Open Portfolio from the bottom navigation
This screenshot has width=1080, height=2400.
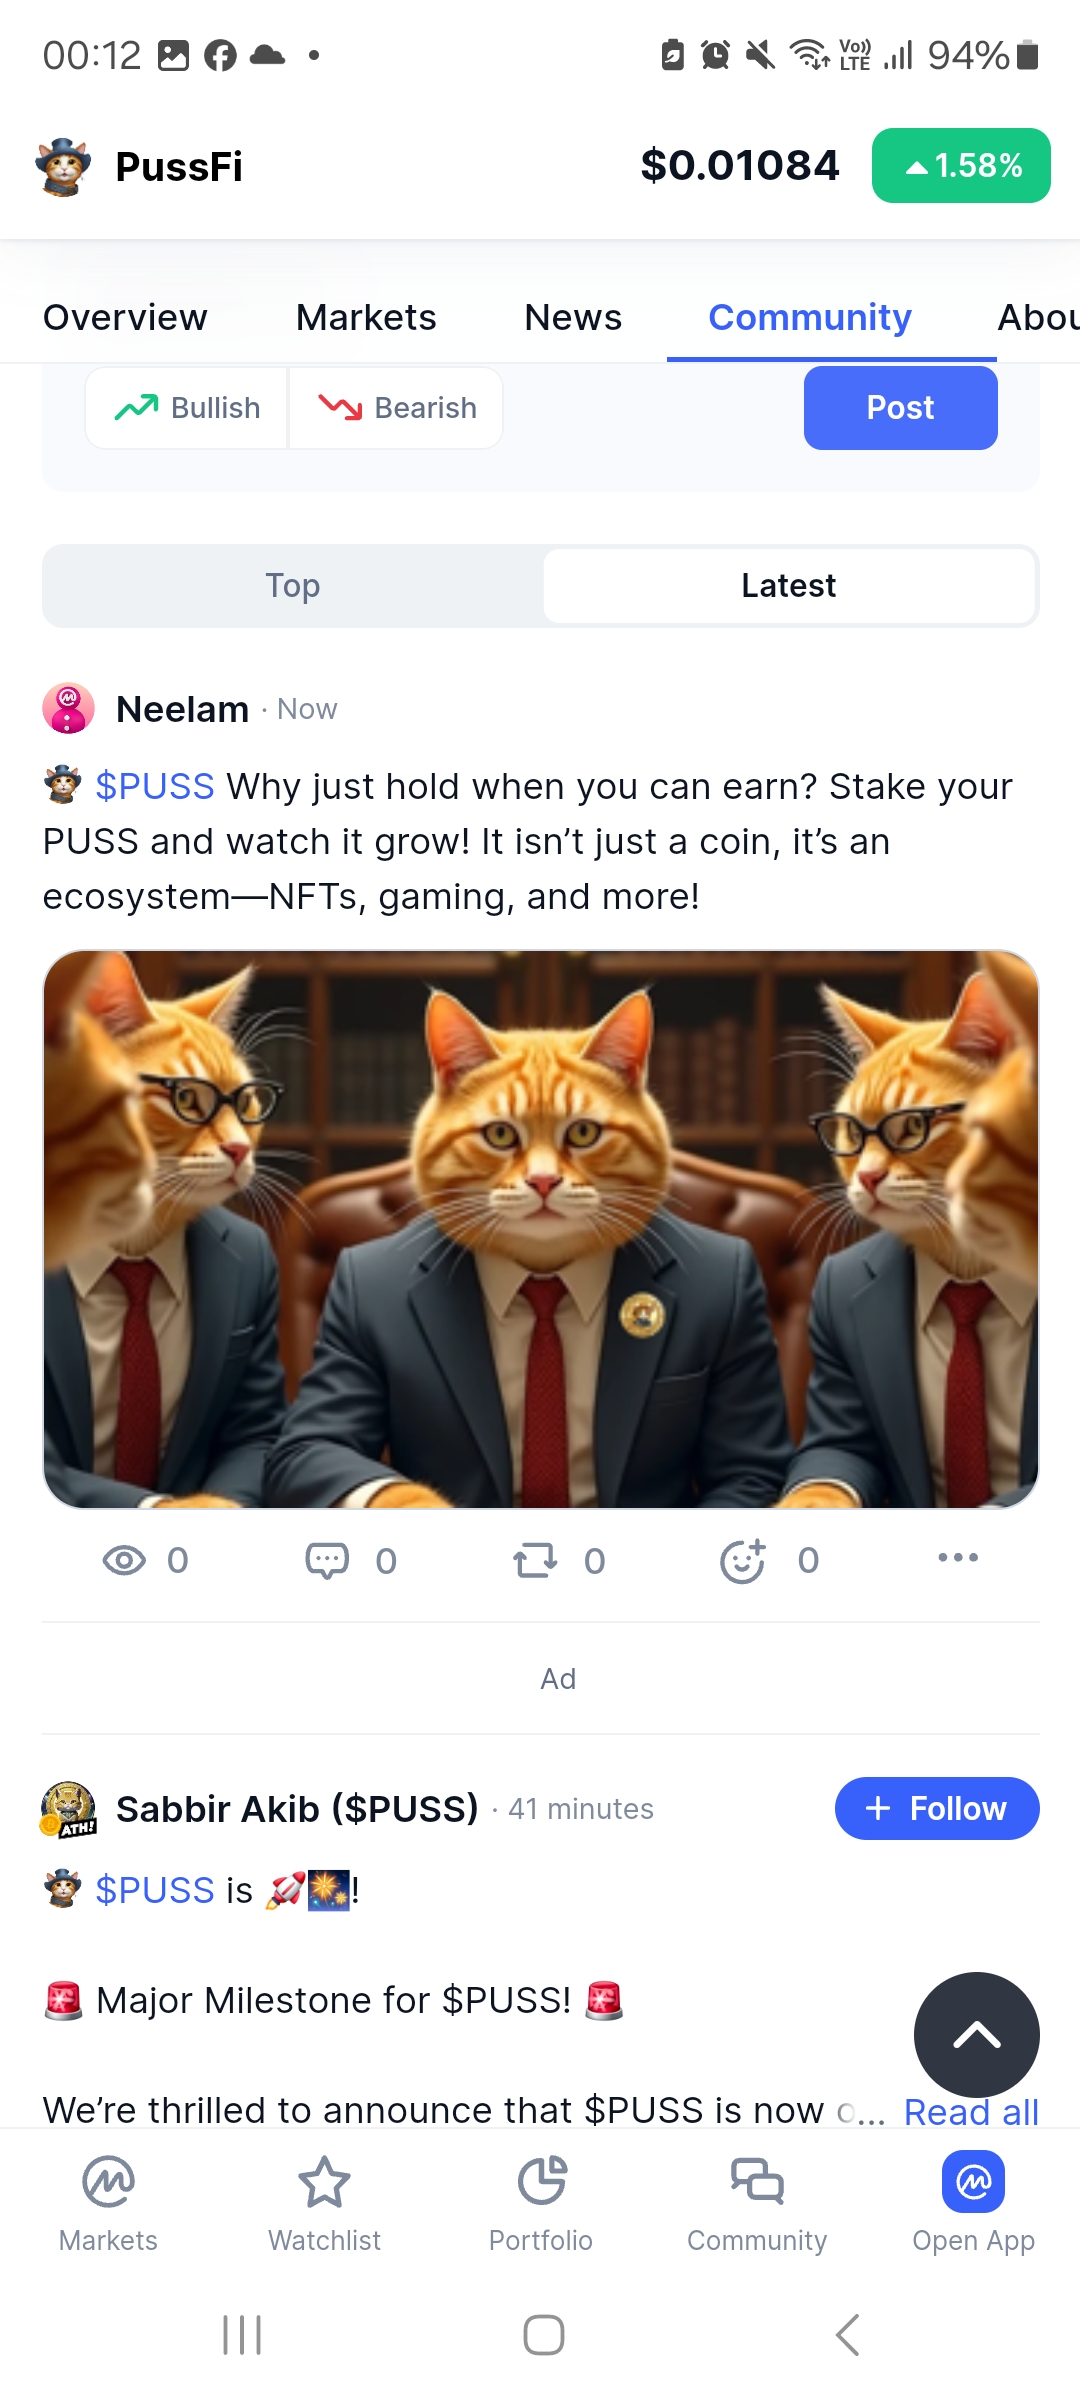tap(541, 2204)
